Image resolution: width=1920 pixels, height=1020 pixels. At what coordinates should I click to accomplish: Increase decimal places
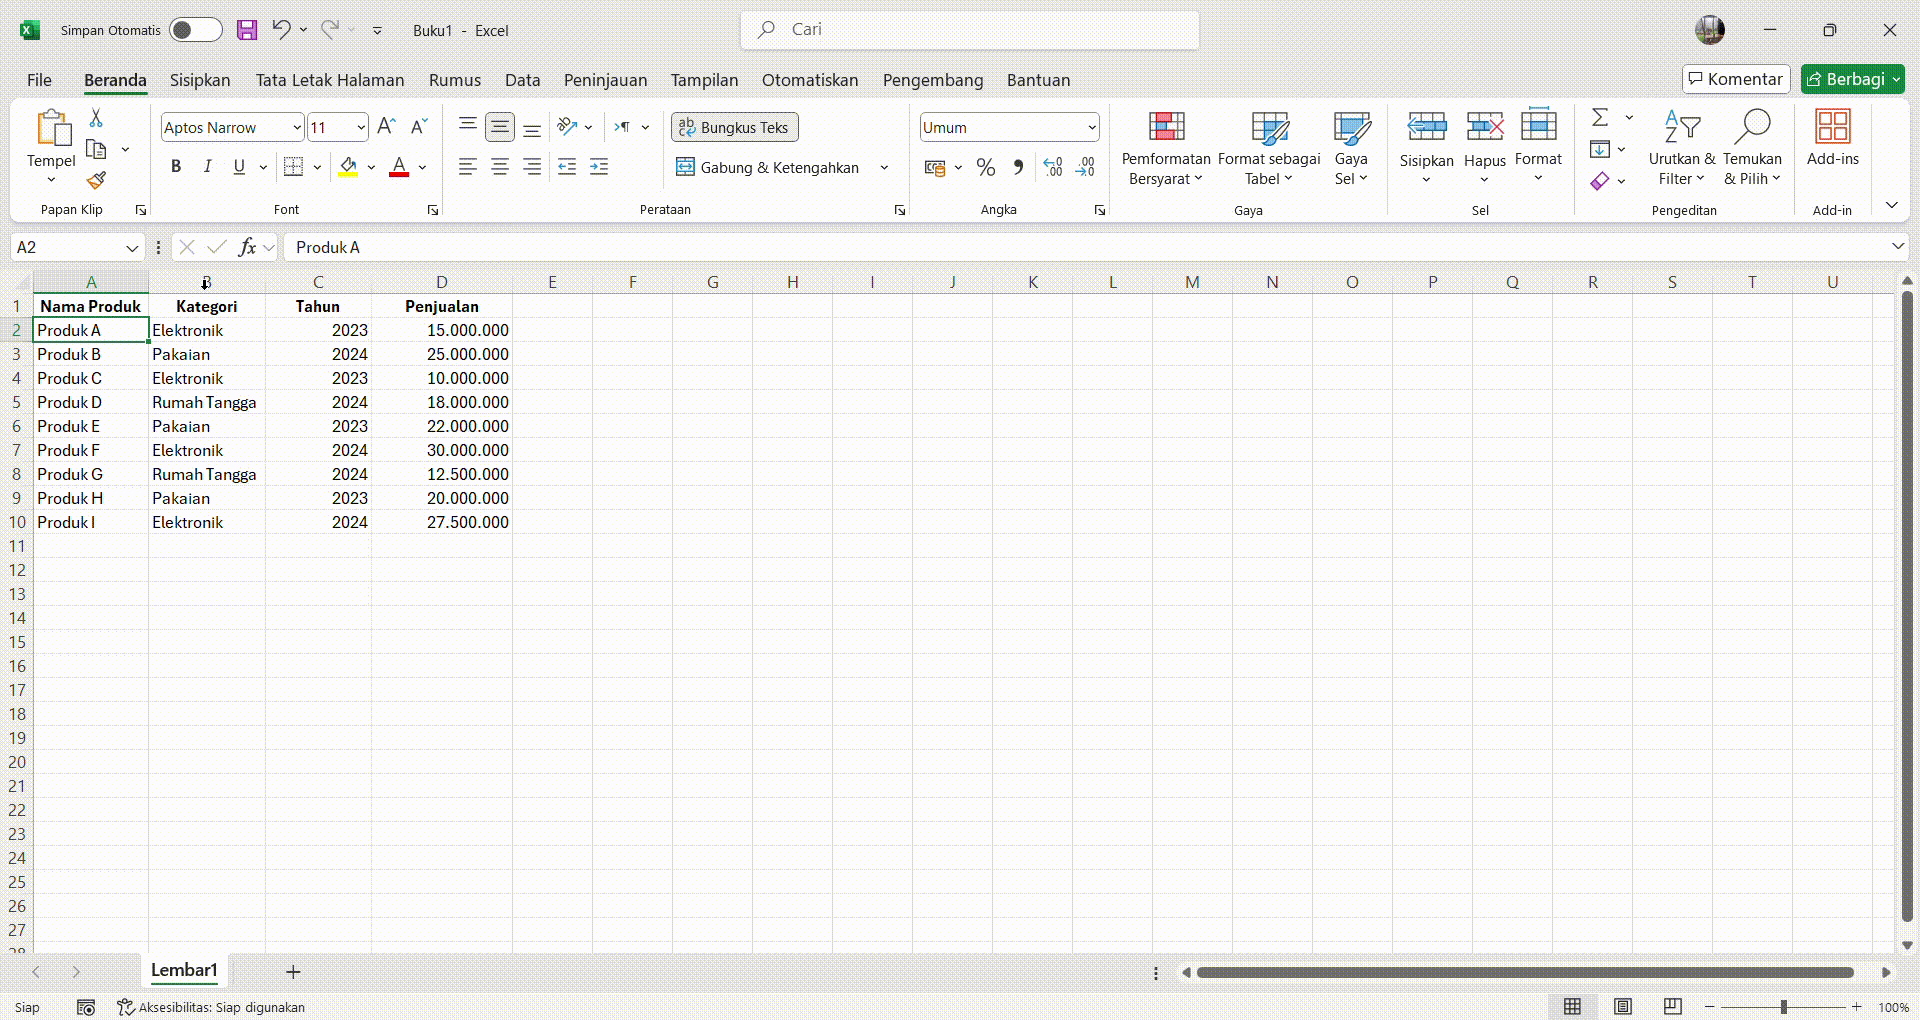point(1053,167)
